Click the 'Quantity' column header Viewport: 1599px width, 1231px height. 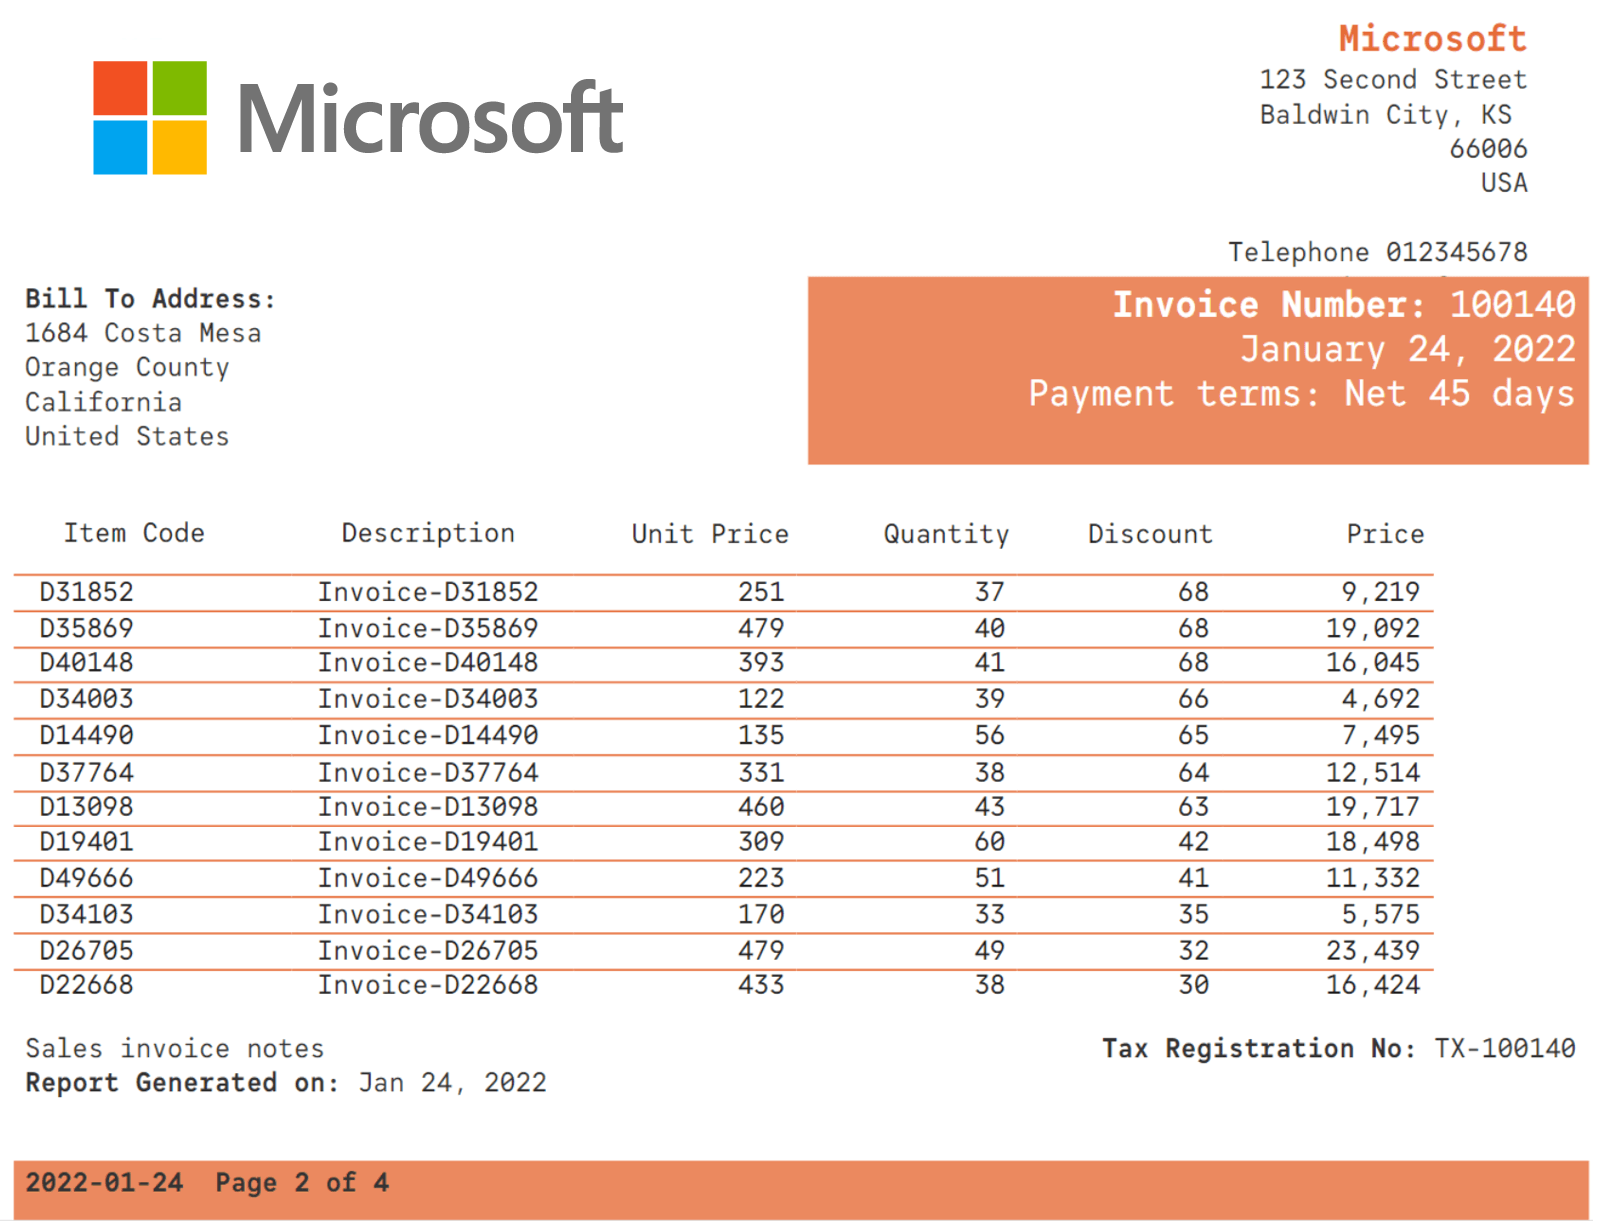(946, 534)
